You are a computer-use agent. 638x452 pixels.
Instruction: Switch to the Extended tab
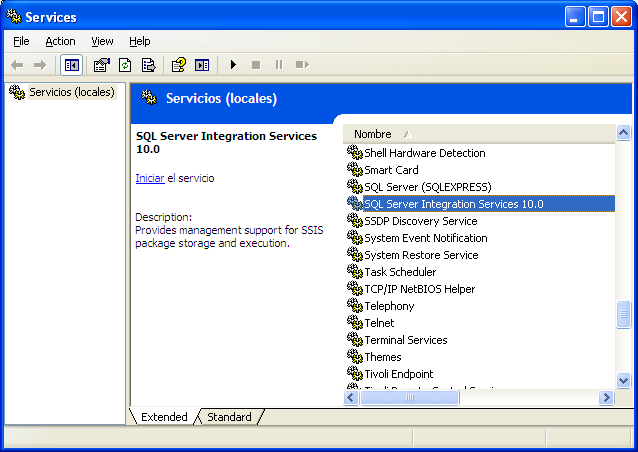pos(164,417)
